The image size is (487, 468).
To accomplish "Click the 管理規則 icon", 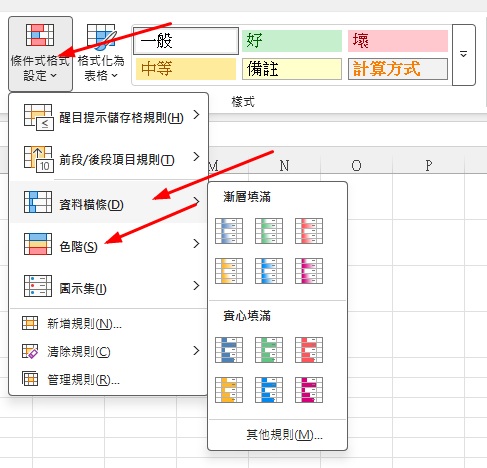I will (30, 379).
